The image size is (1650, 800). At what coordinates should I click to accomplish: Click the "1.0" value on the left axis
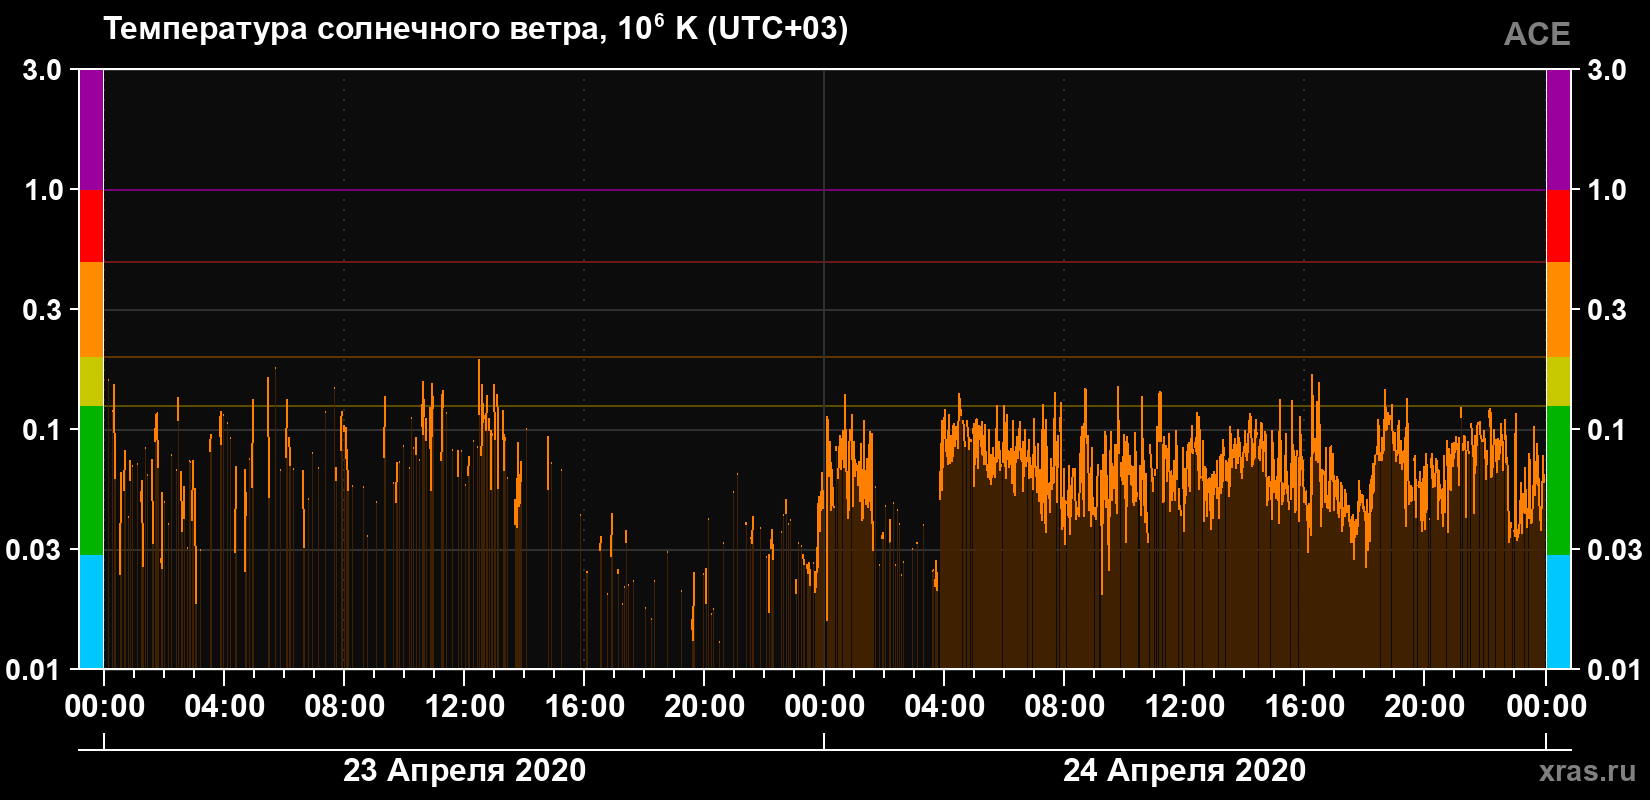coord(42,190)
